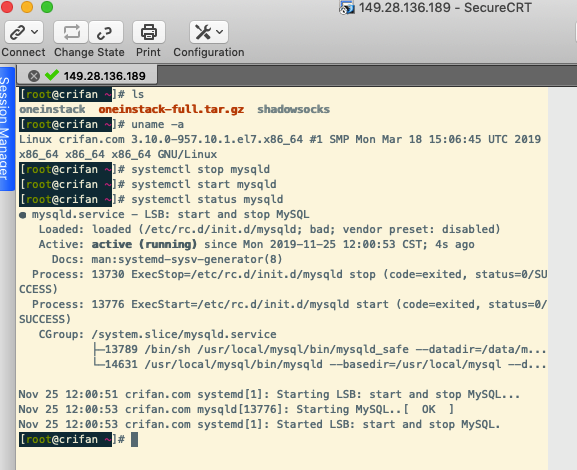Image resolution: width=577 pixels, height=470 pixels.
Task: Open the Connect dropdown arrow
Action: tap(35, 32)
